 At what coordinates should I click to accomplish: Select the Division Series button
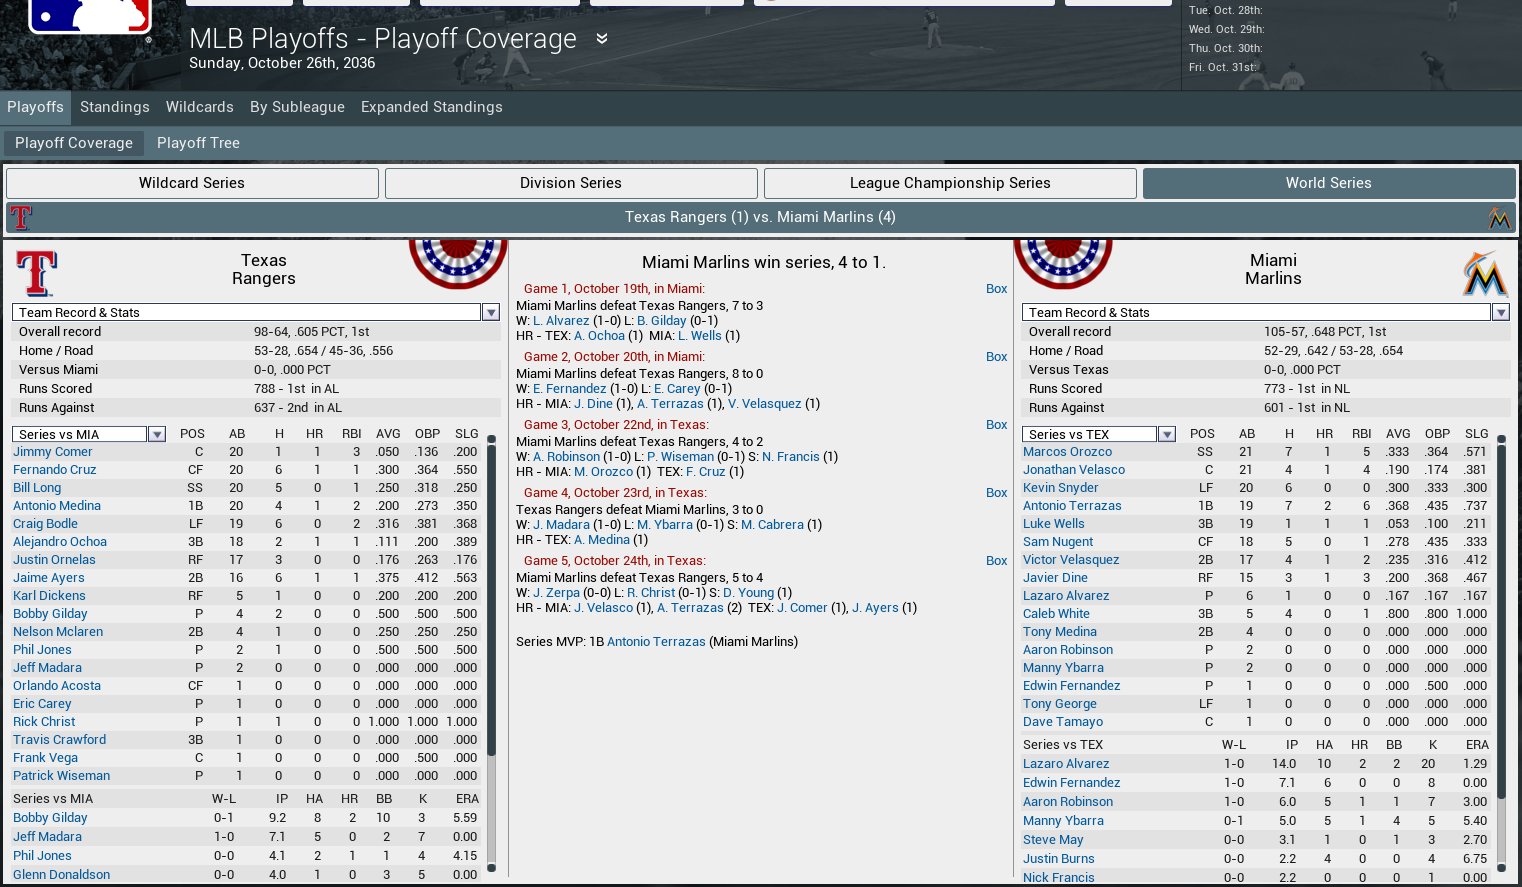pos(570,183)
